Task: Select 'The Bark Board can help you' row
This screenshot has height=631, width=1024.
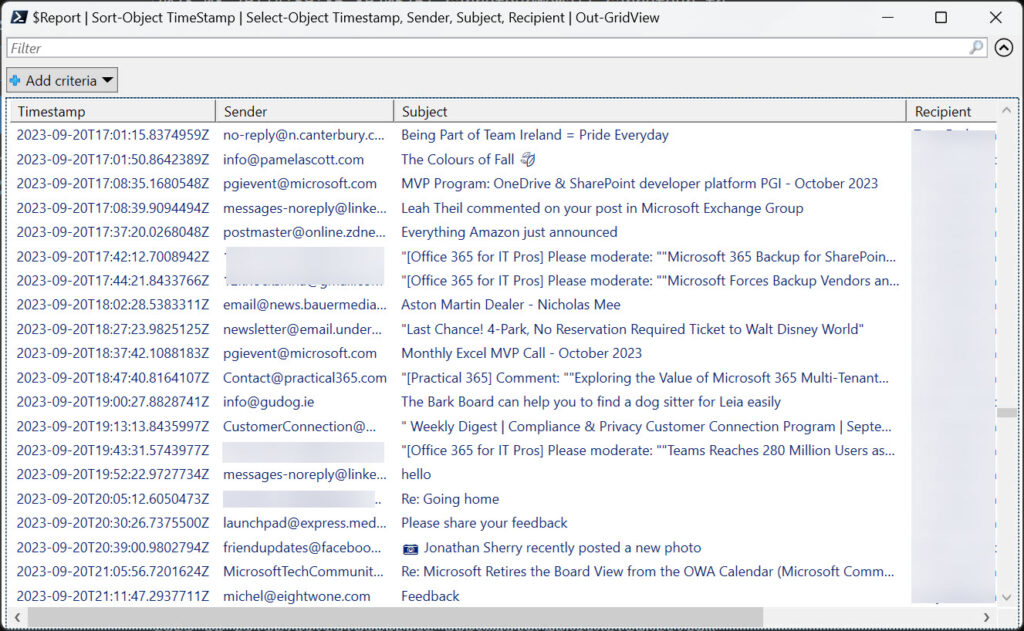Action: pos(503,402)
